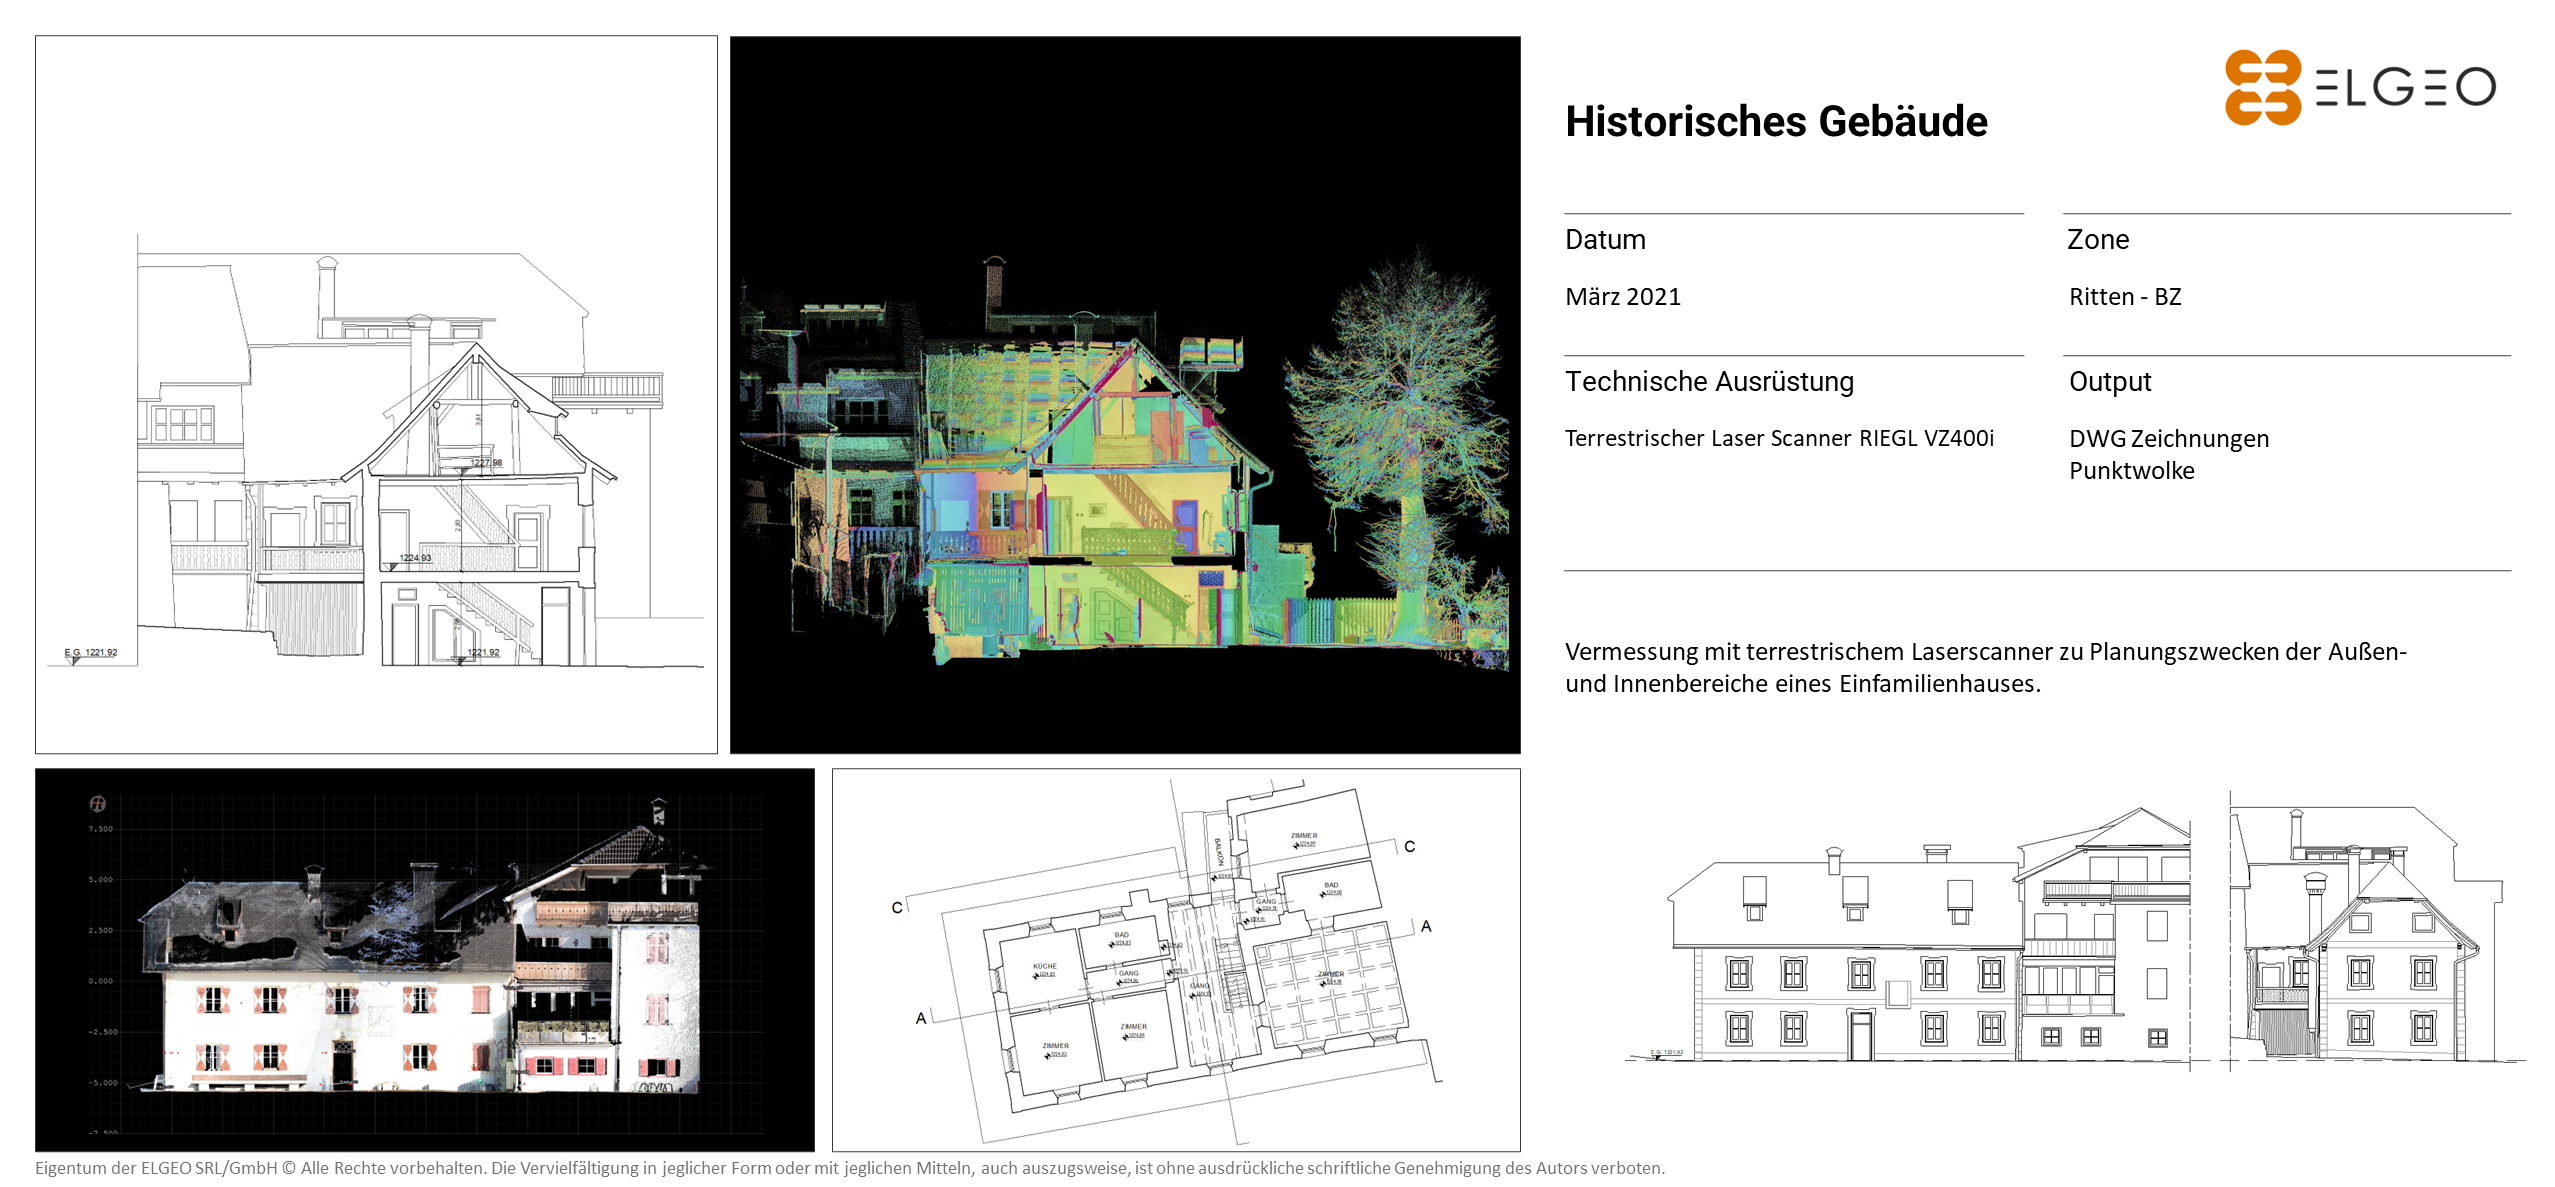
Task: Click the view-orientation icon above the 7.500 label
Action: pos(98,803)
